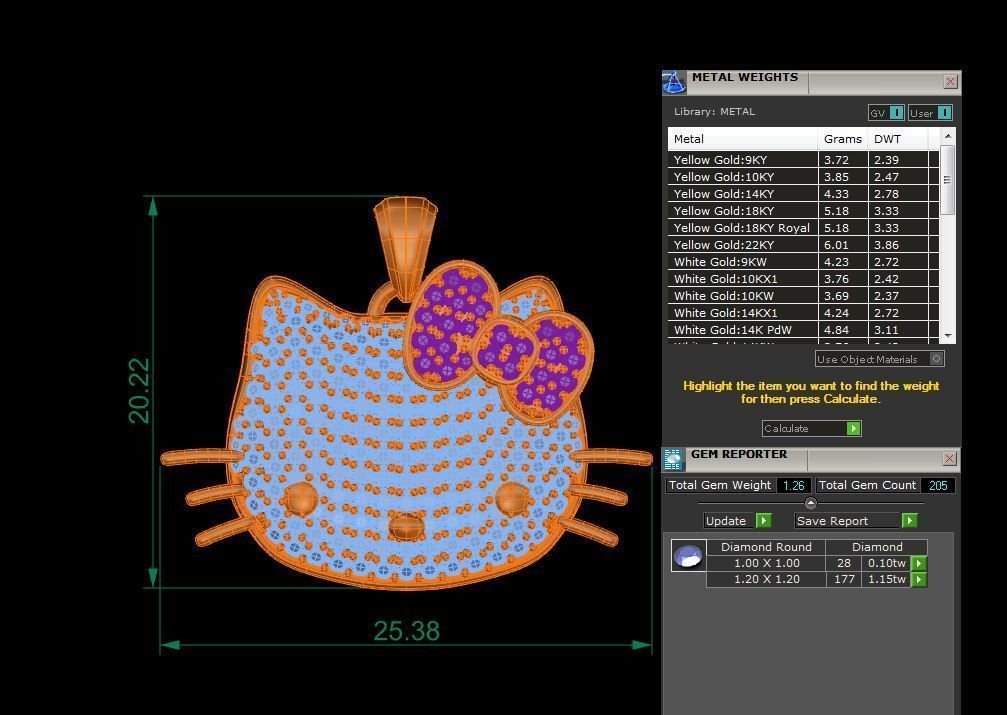Click the Save Report button

(x=856, y=521)
